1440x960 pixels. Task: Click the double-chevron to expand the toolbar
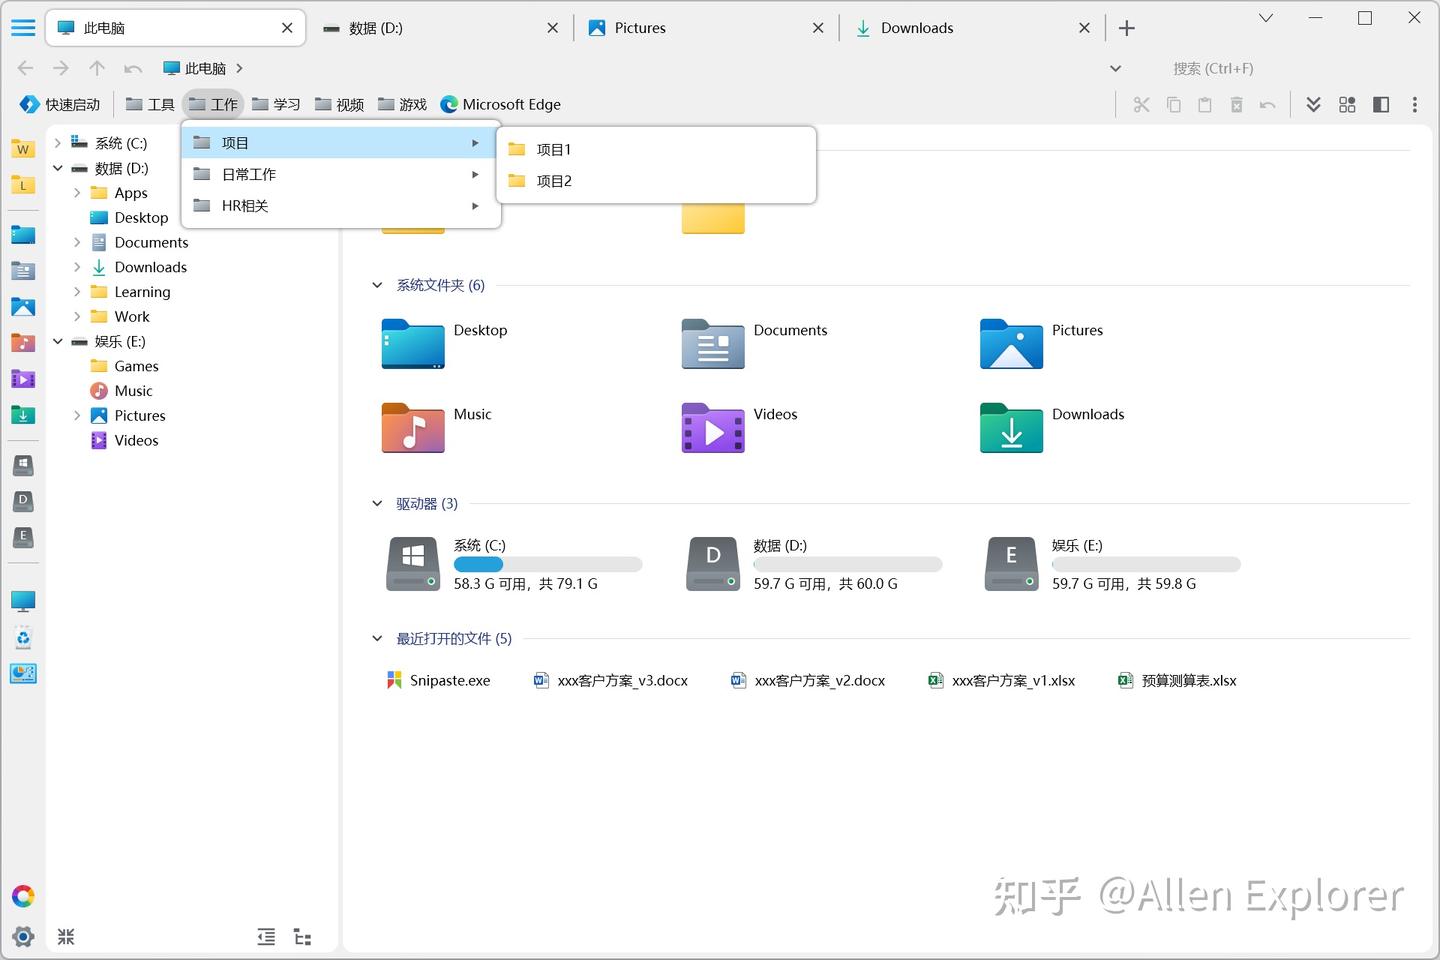tap(1313, 104)
